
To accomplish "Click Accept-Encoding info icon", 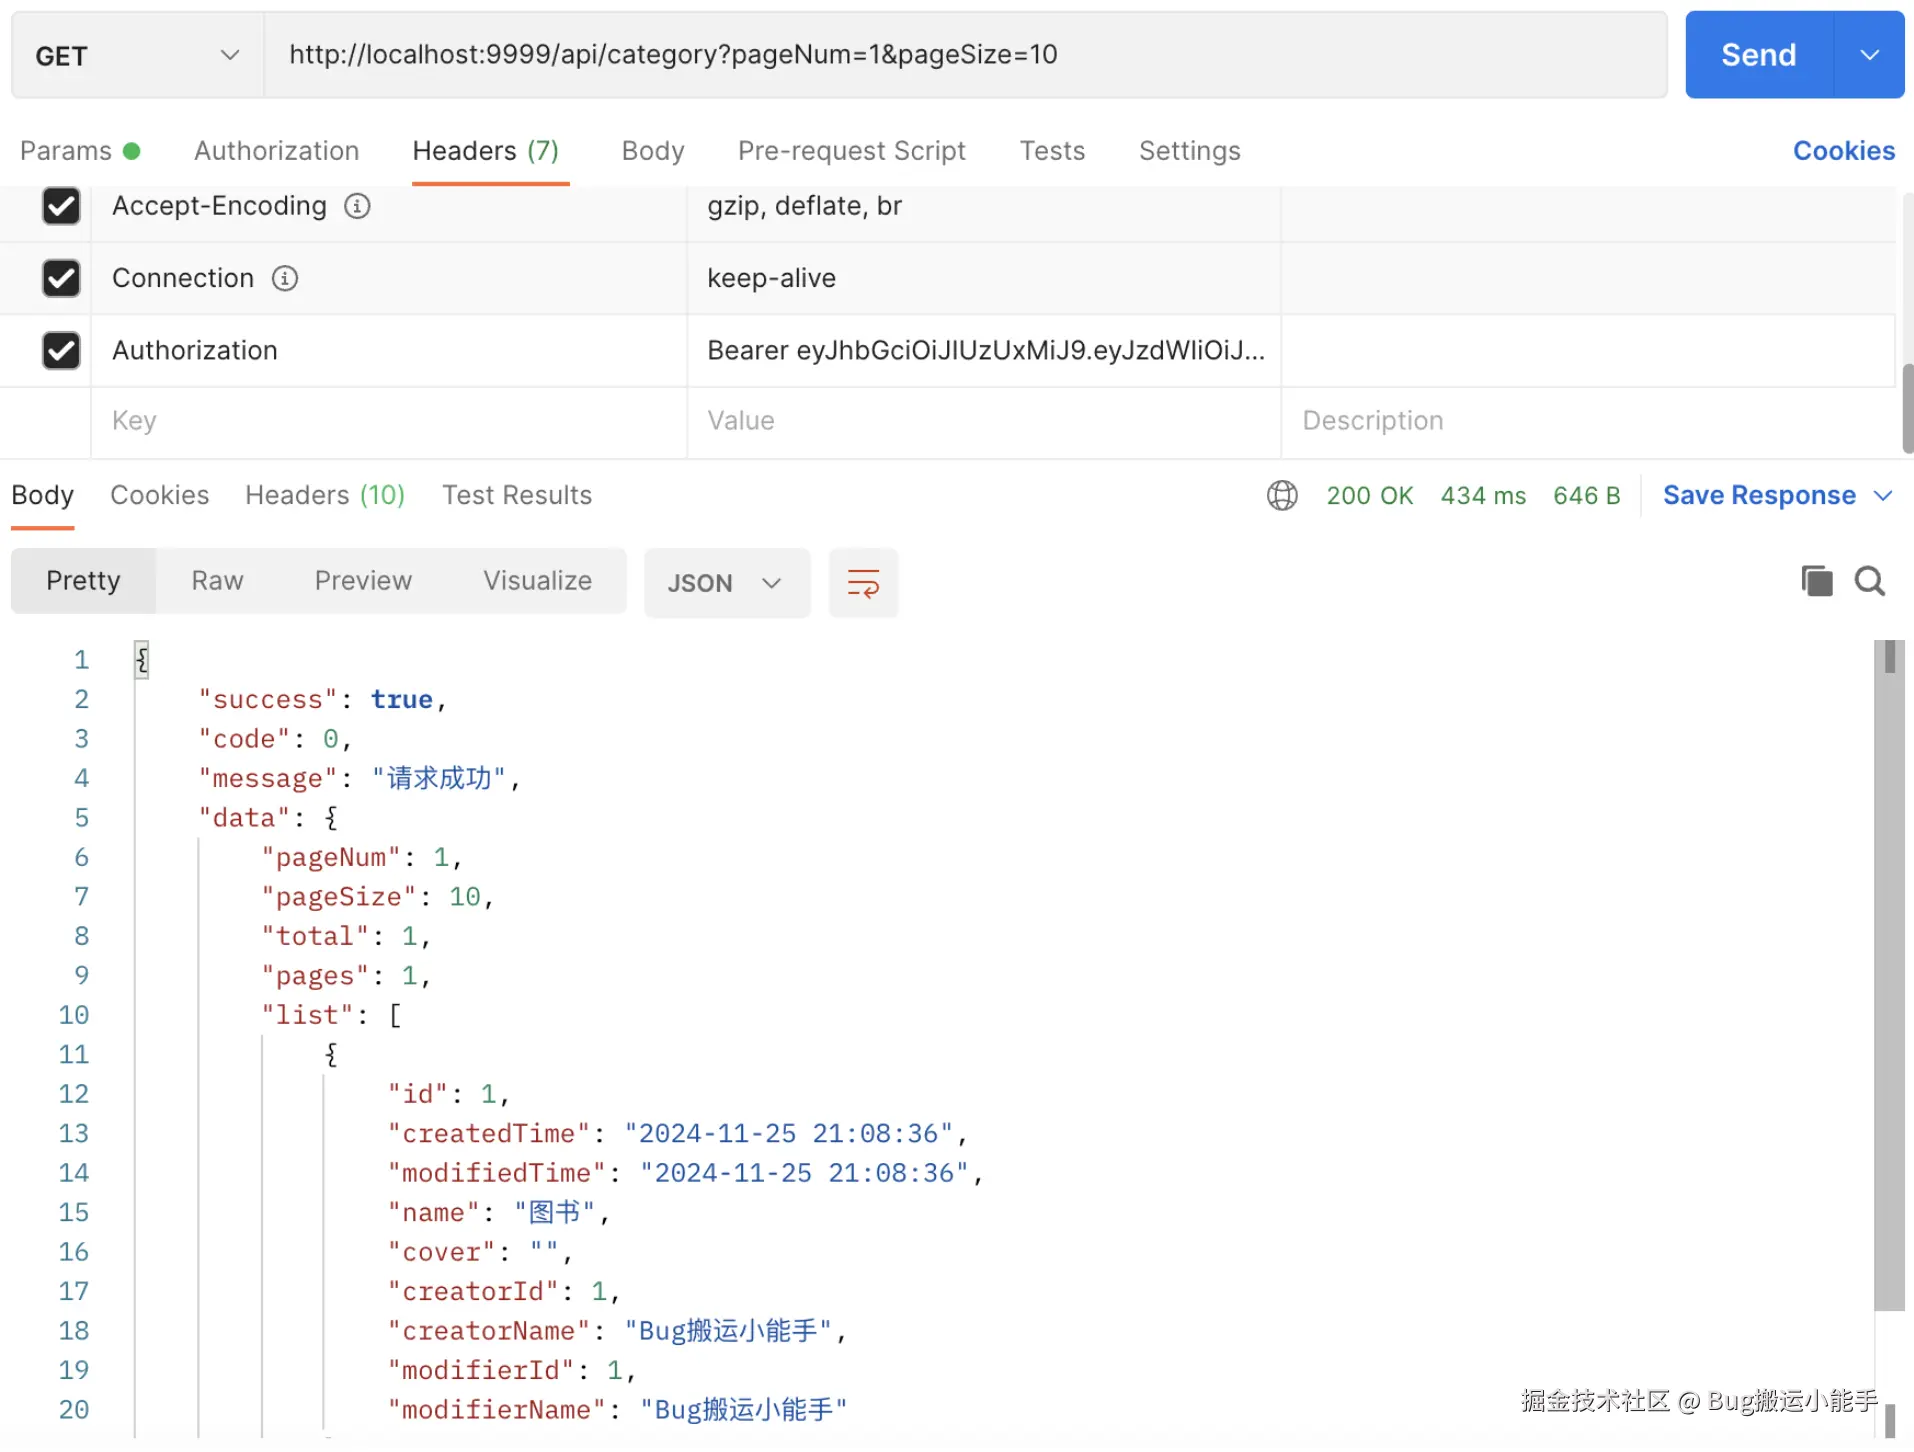I will coord(357,206).
